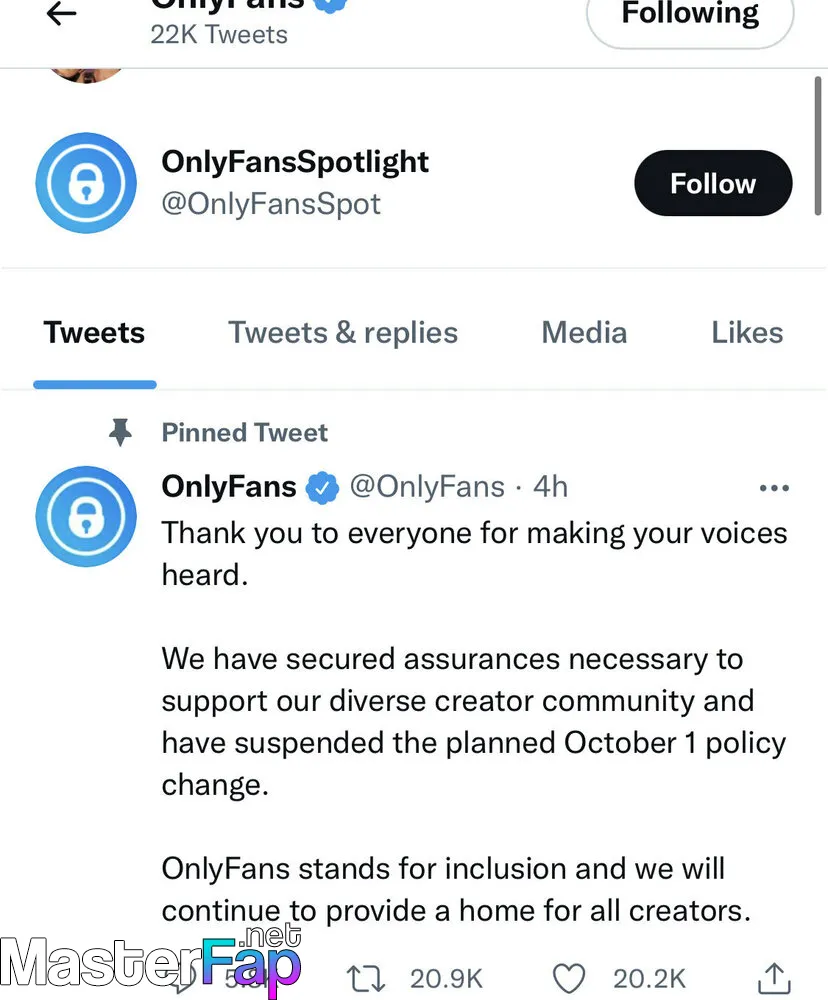Toggle the Following button at top
This screenshot has height=1000, width=828.
point(690,16)
